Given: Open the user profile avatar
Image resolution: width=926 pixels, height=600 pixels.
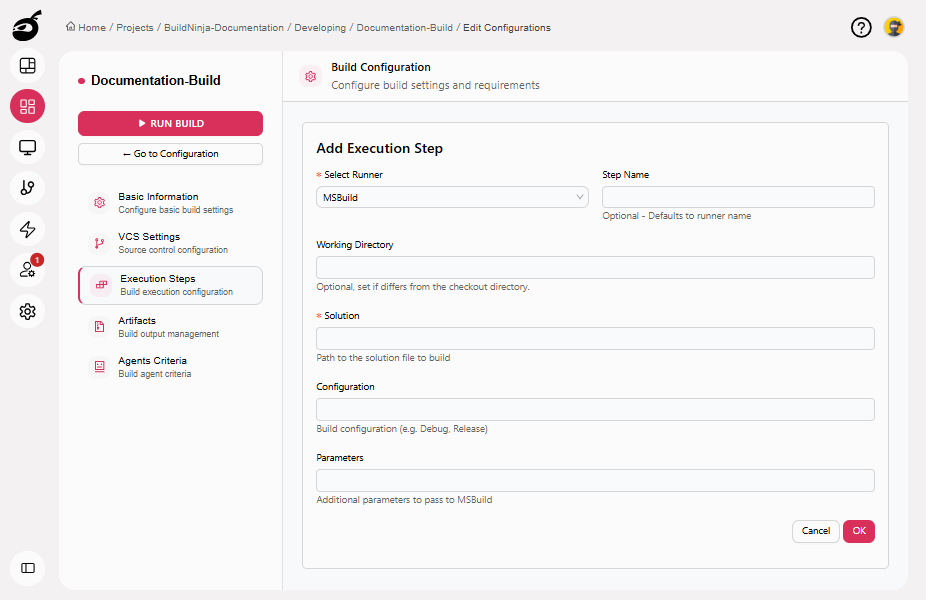Looking at the screenshot, I should coord(893,28).
